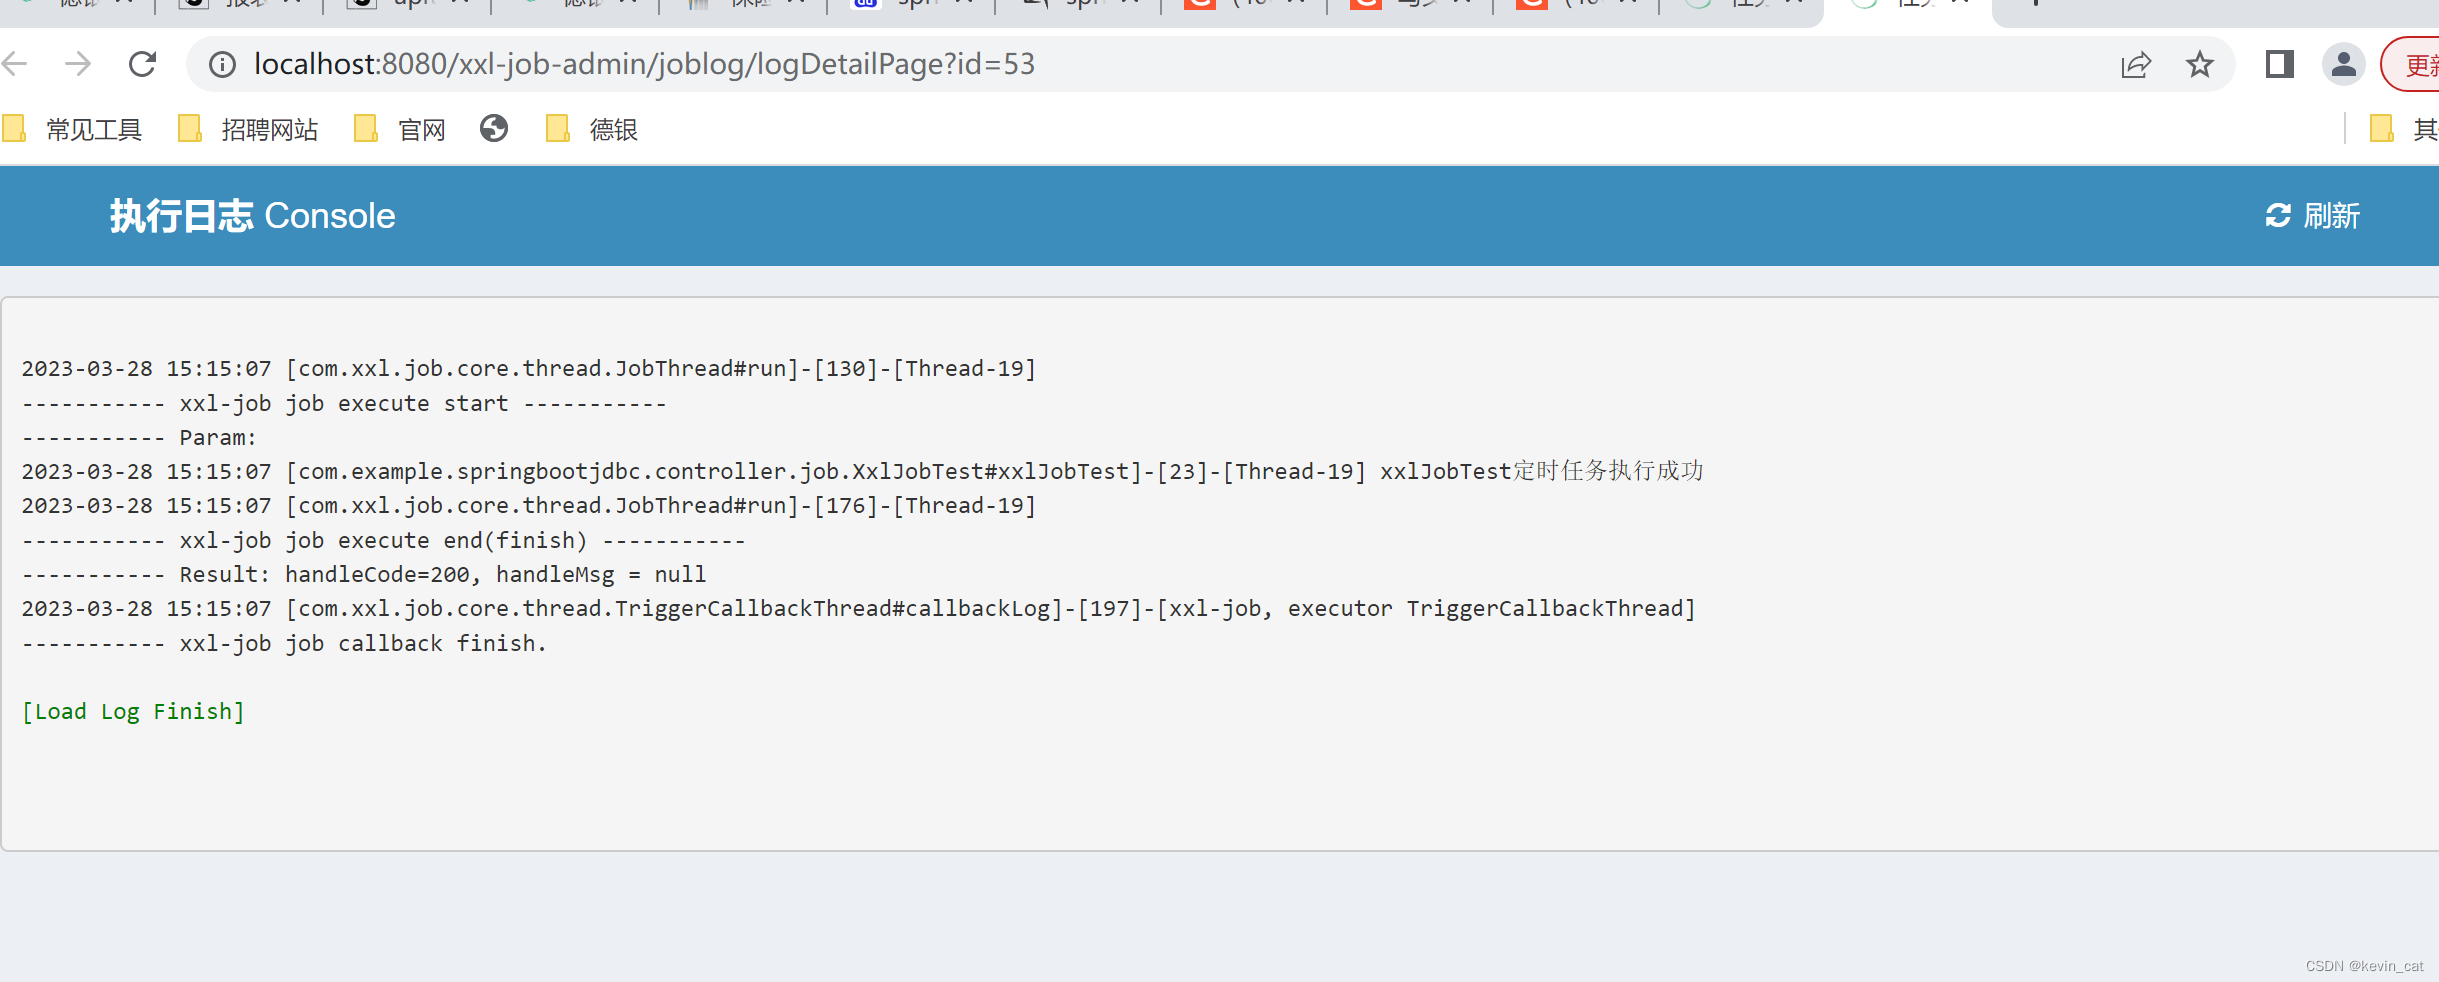Click the JobThread#run [176] log line
Viewport: 2439px width, 982px height.
[529, 506]
